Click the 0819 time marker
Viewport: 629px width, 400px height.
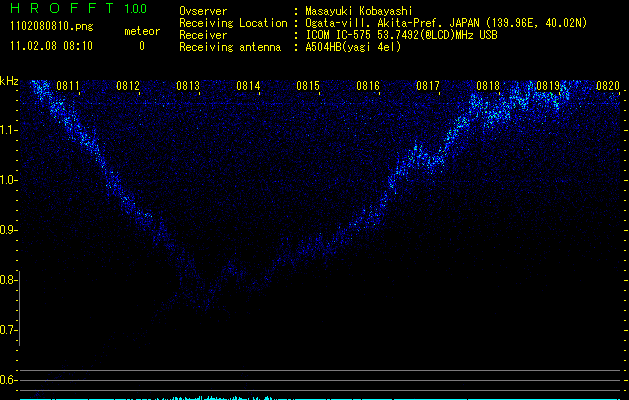(x=548, y=86)
